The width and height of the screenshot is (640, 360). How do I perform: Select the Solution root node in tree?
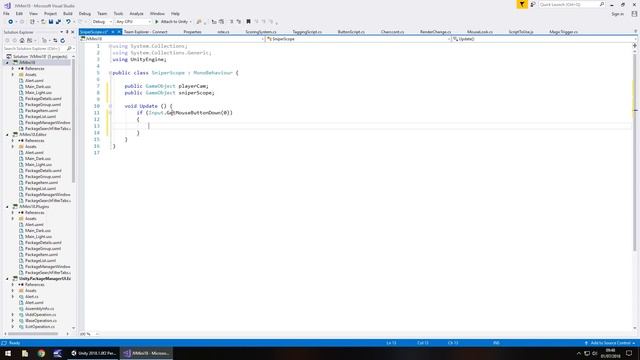(x=40, y=56)
